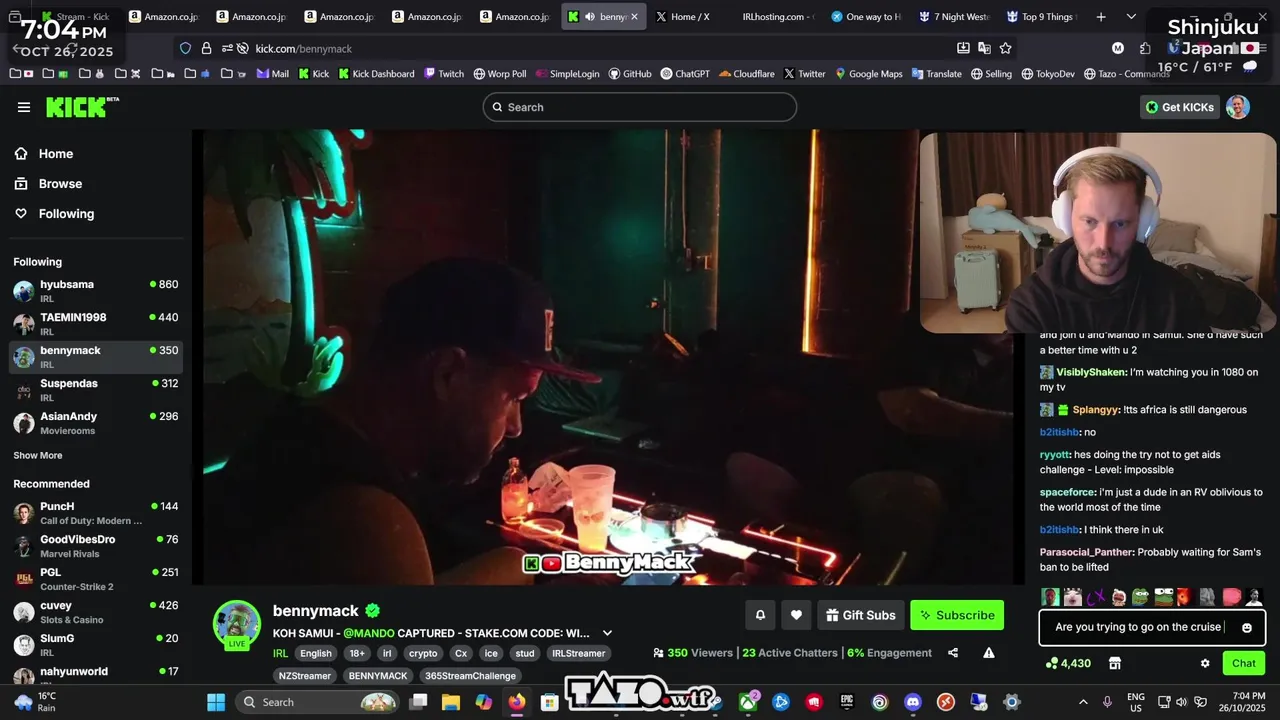Image resolution: width=1280 pixels, height=720 pixels.
Task: Open chat settings gear icon
Action: pyautogui.click(x=1205, y=663)
